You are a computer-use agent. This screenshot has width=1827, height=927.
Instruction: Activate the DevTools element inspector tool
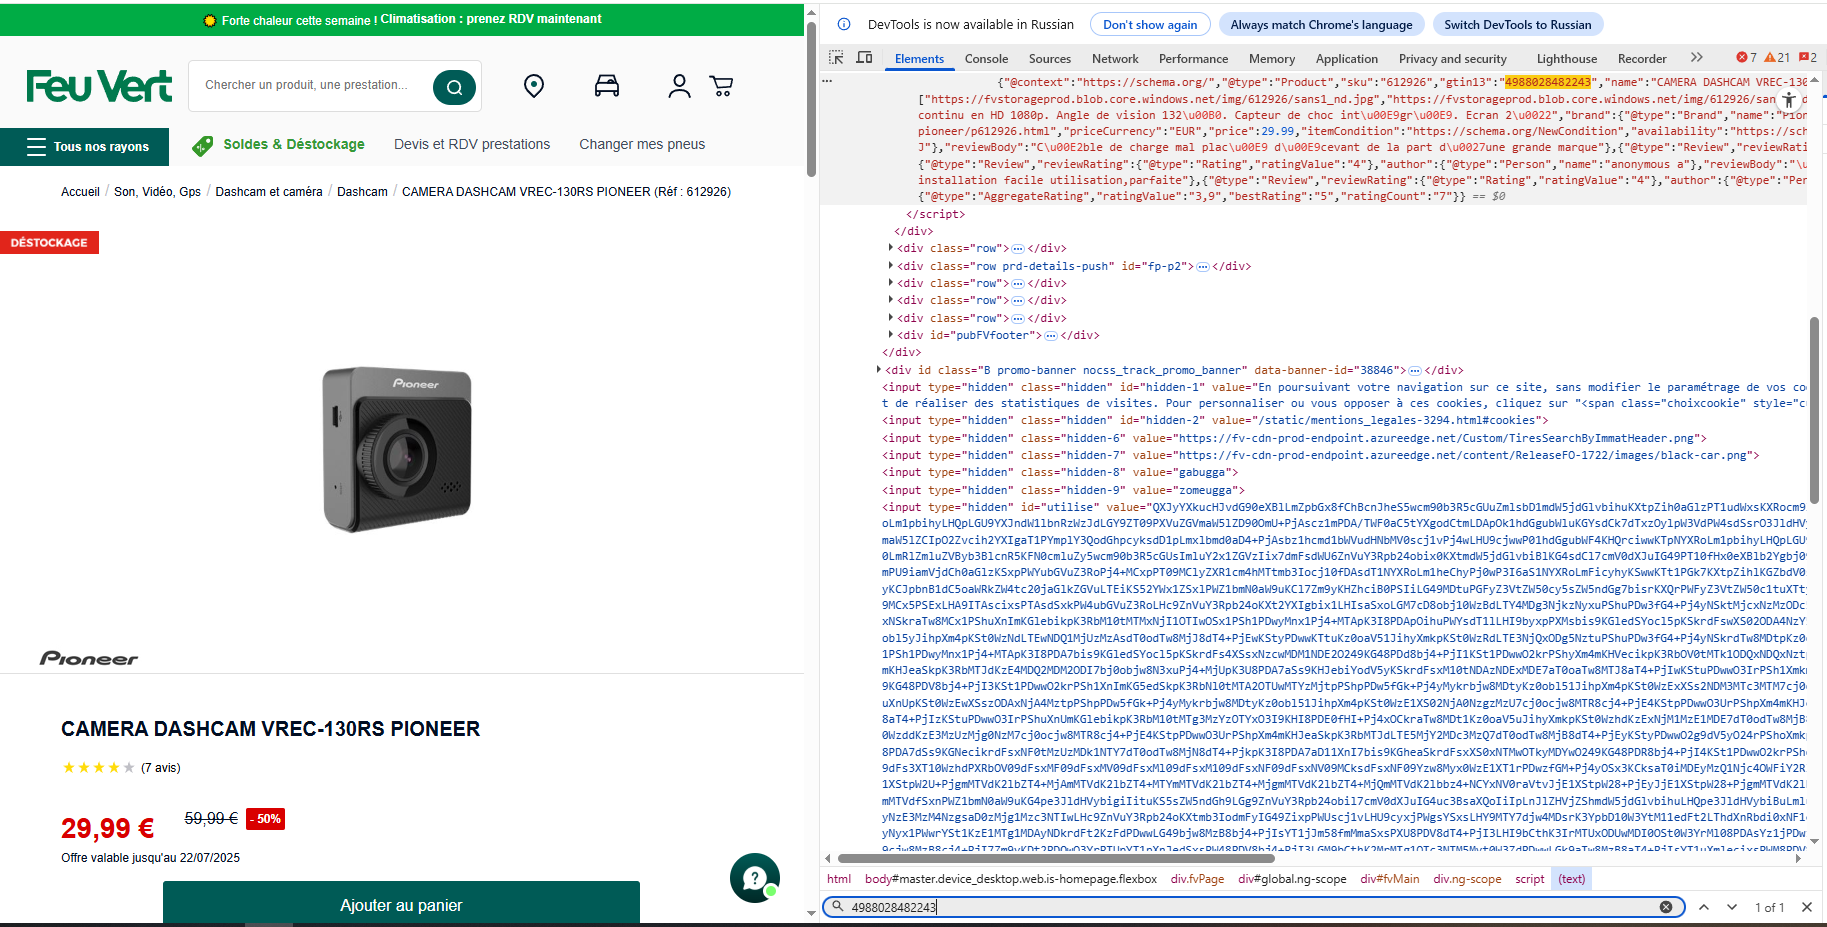point(836,58)
